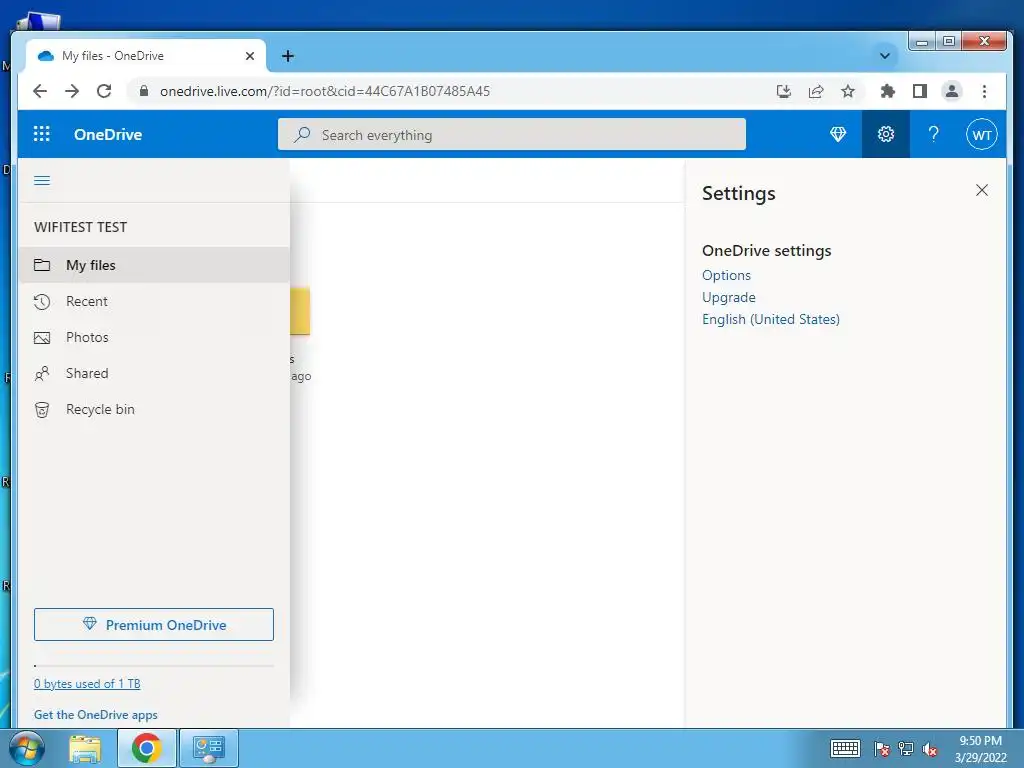The height and width of the screenshot is (768, 1024).
Task: Click the taskbar clock 9:50 PM
Action: (980, 741)
